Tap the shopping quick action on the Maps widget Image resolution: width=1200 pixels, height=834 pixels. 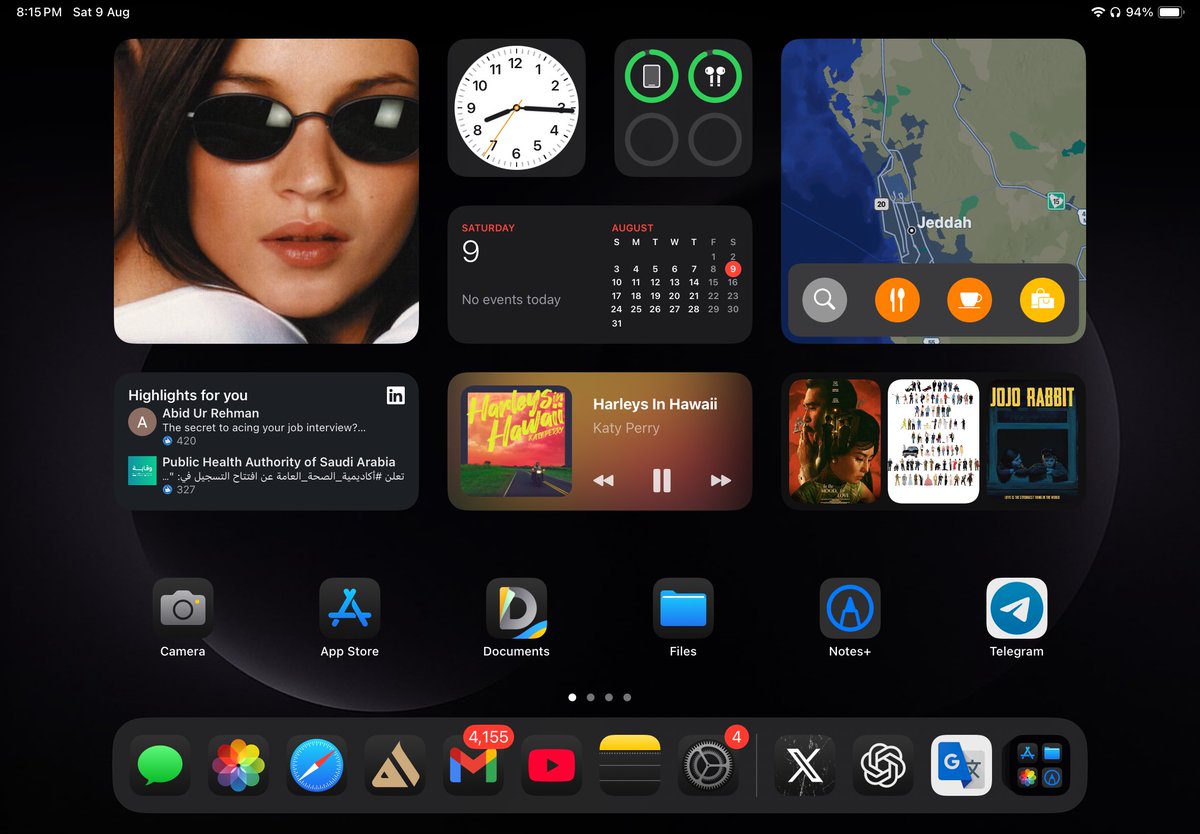[x=1041, y=299]
